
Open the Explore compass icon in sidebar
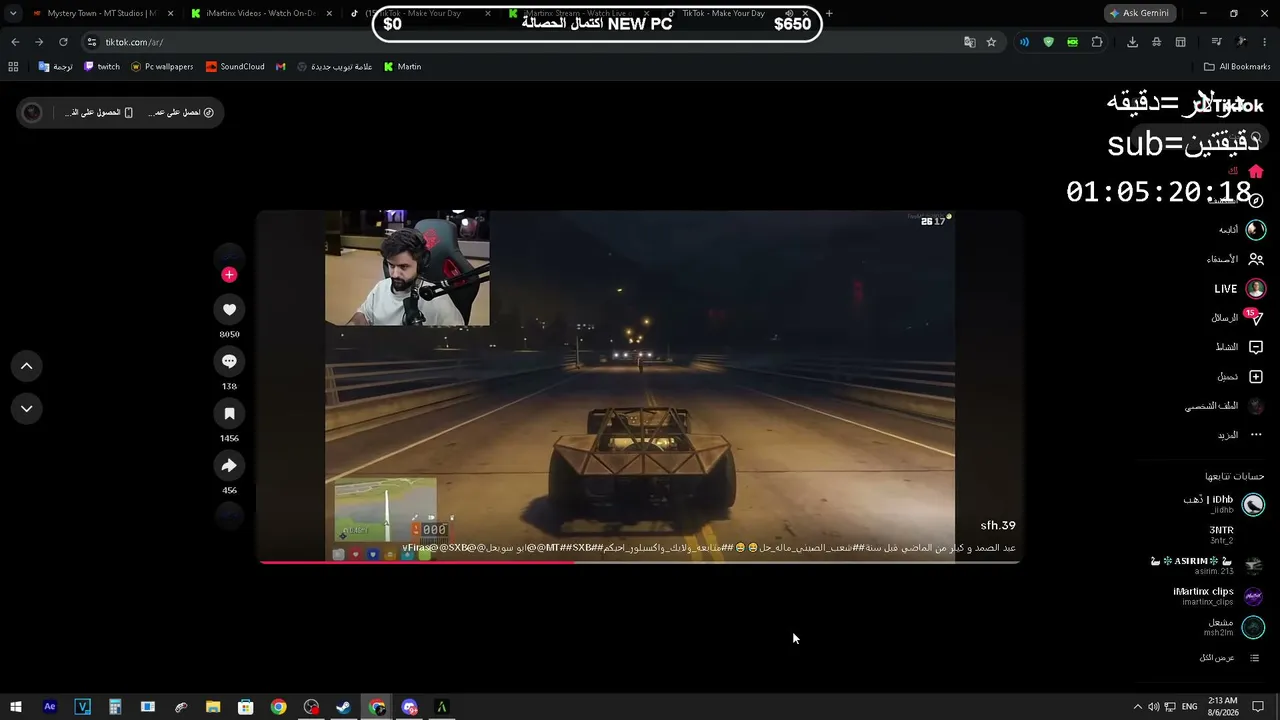(1256, 200)
